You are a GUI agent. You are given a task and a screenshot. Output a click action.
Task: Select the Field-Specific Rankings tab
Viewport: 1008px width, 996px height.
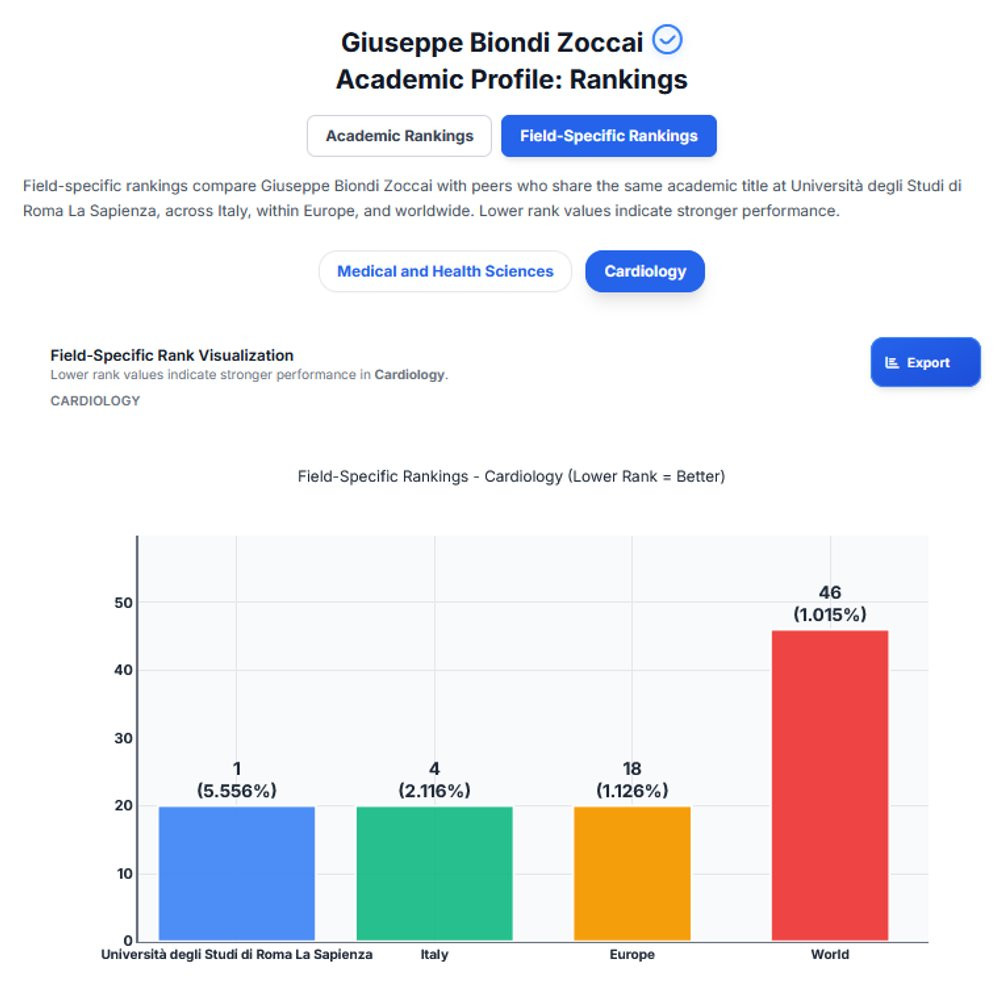point(609,136)
